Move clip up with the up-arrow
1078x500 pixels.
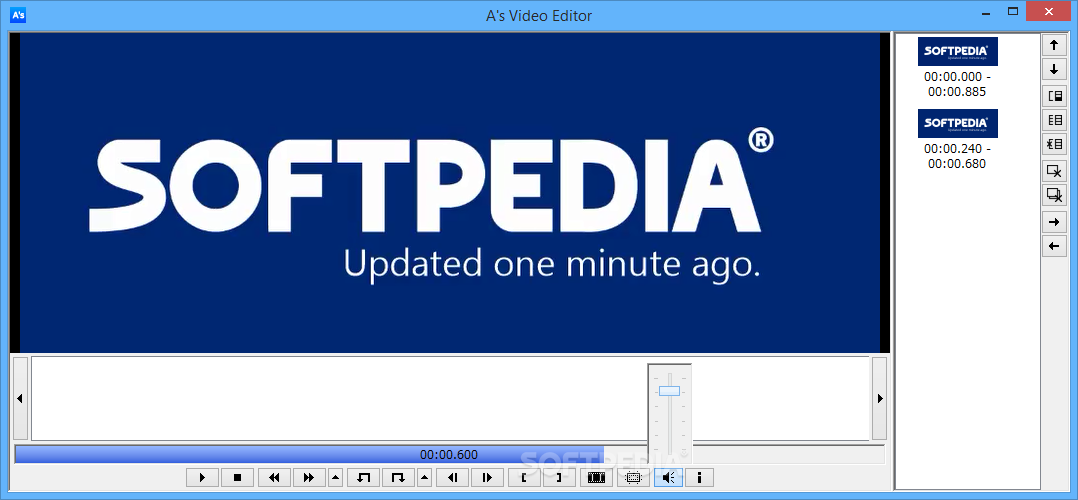pos(1054,45)
